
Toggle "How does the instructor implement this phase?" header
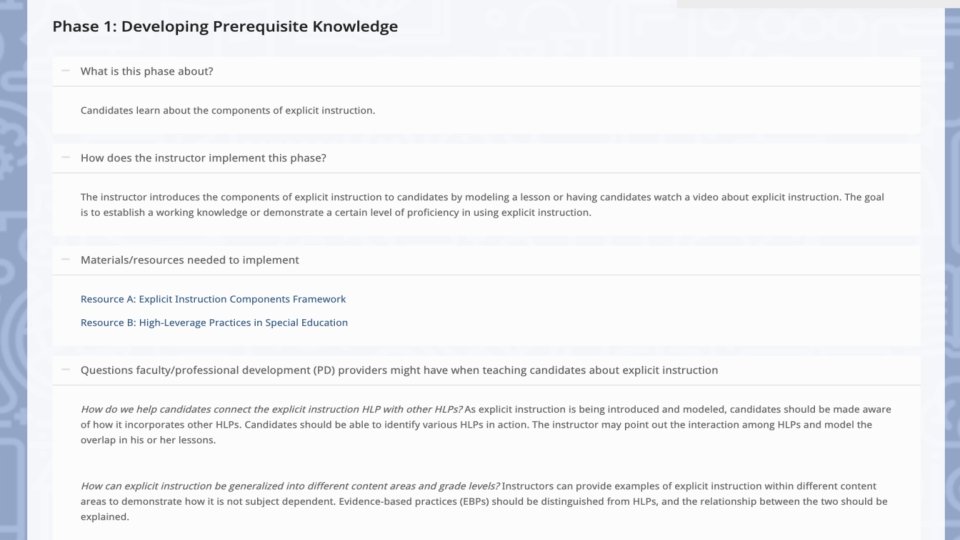[x=203, y=158]
